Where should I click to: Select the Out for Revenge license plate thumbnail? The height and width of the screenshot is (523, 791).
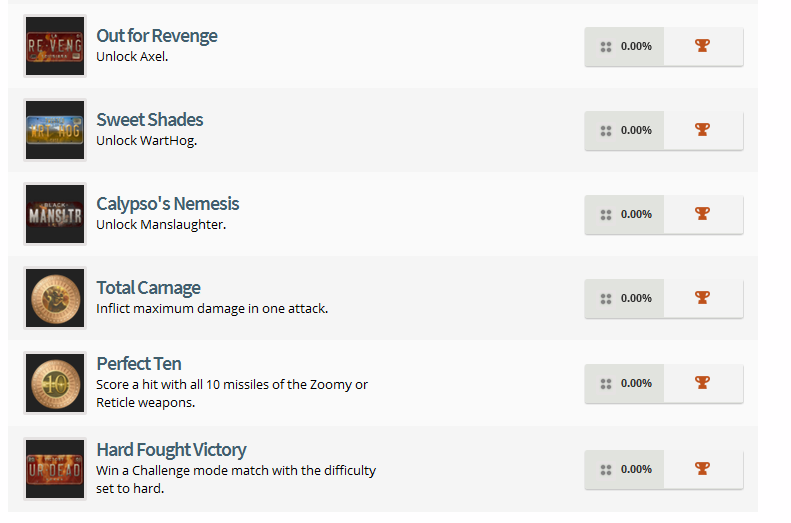(x=55, y=46)
